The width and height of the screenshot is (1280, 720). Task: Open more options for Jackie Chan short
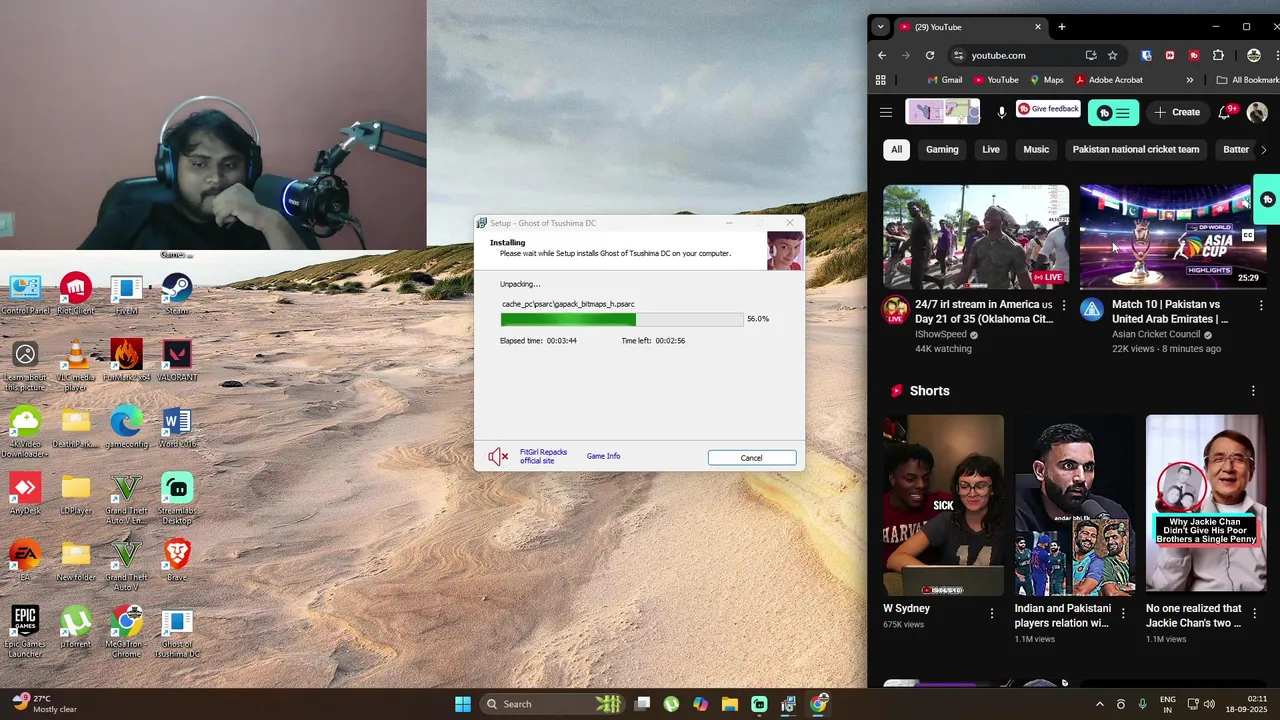tap(1254, 613)
